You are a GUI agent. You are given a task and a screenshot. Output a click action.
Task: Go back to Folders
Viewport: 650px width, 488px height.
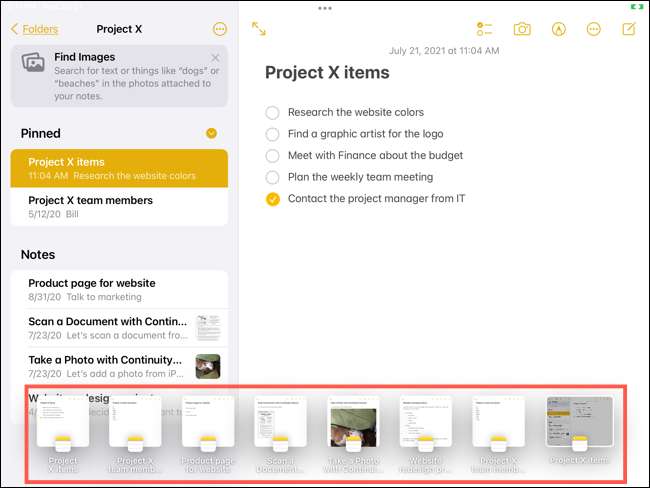pos(34,29)
